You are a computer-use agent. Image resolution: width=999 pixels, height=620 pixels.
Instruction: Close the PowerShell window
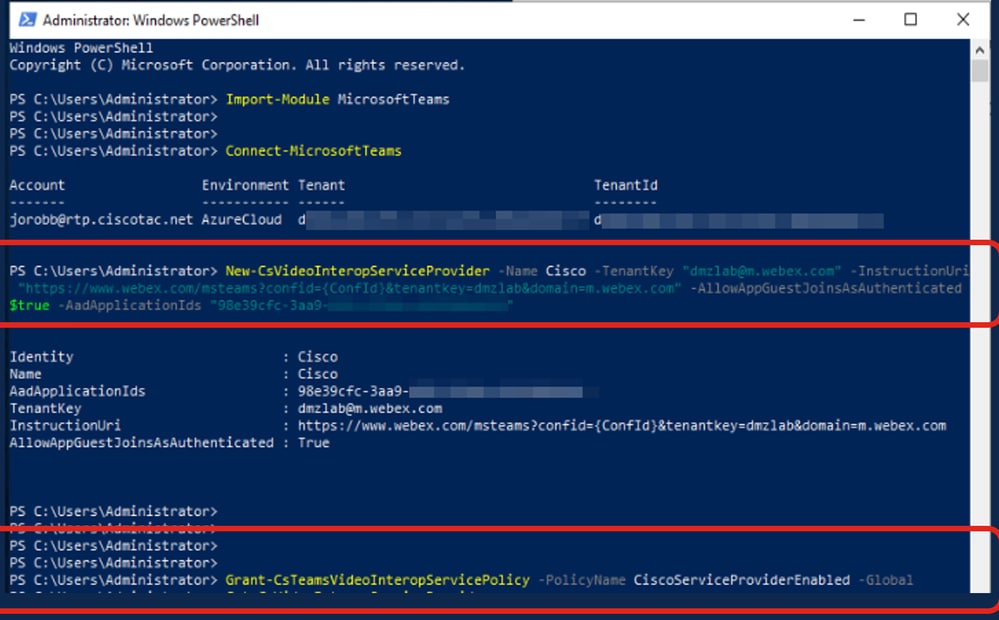click(963, 20)
